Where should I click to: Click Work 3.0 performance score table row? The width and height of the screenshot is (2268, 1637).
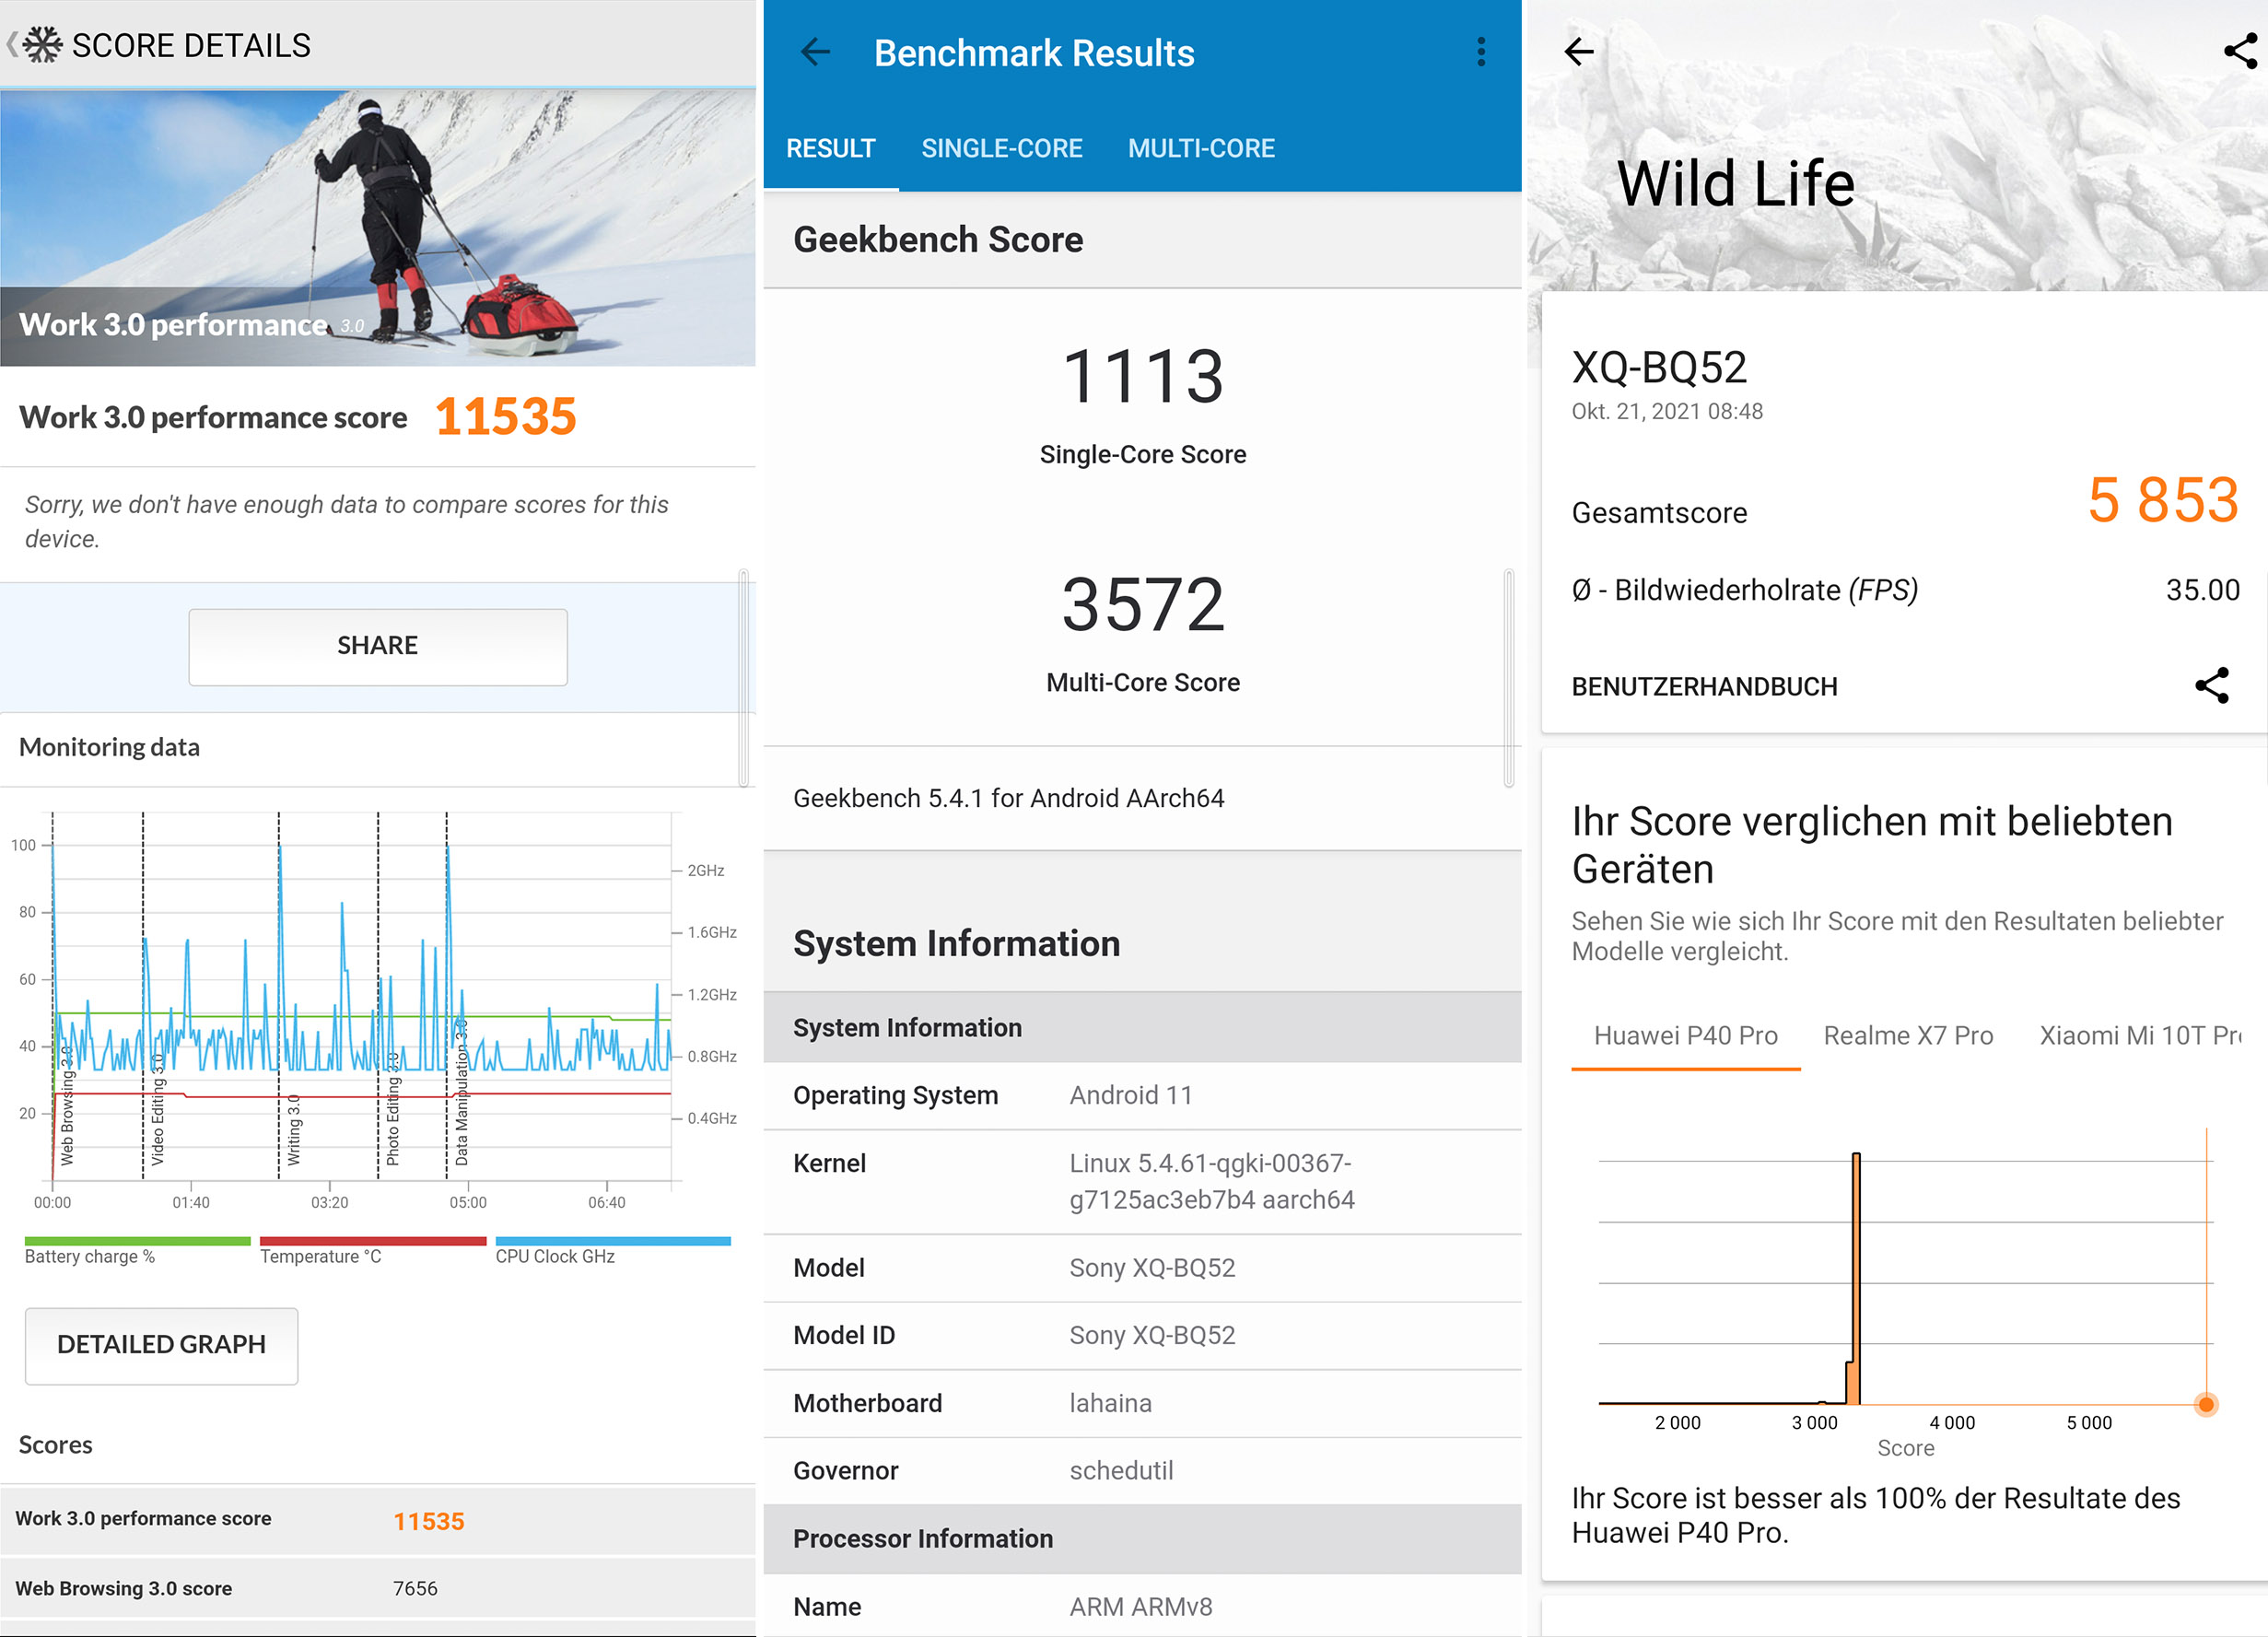coord(378,1520)
